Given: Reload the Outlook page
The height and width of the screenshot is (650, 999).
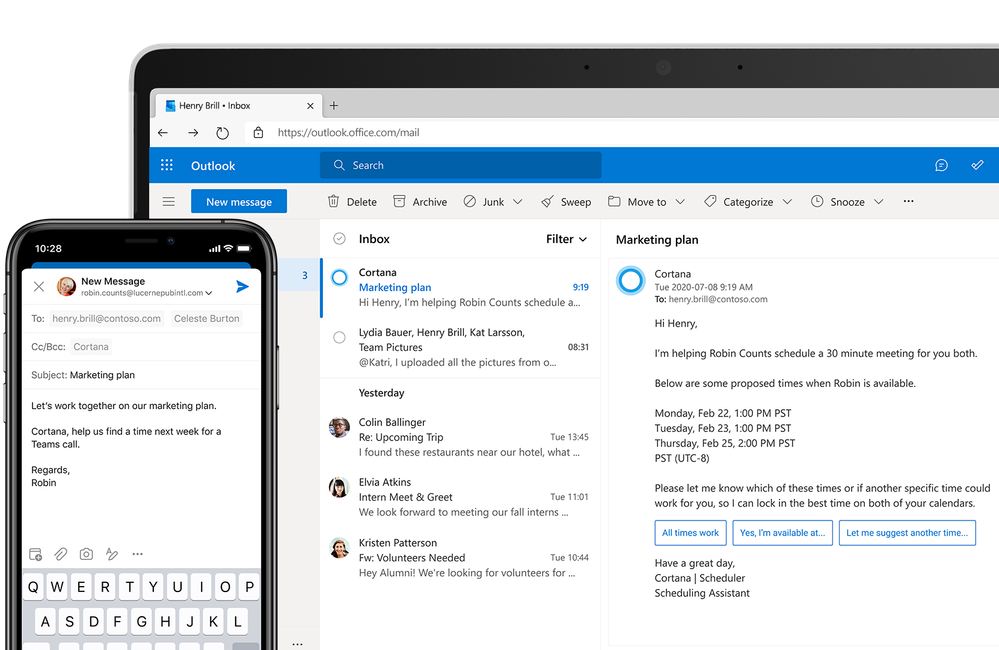Looking at the screenshot, I should (x=222, y=133).
